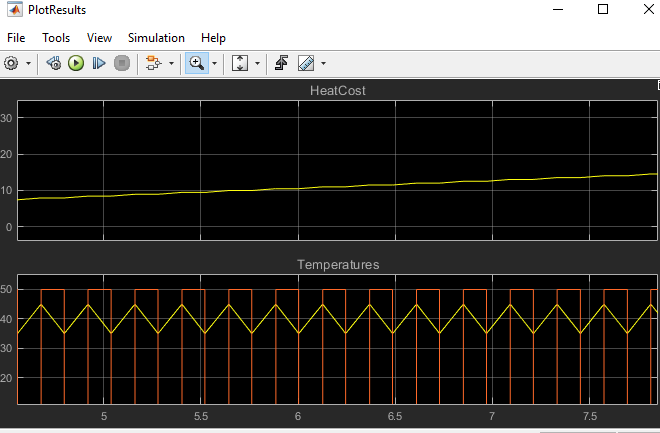Click the HeatCost plot title

click(338, 90)
